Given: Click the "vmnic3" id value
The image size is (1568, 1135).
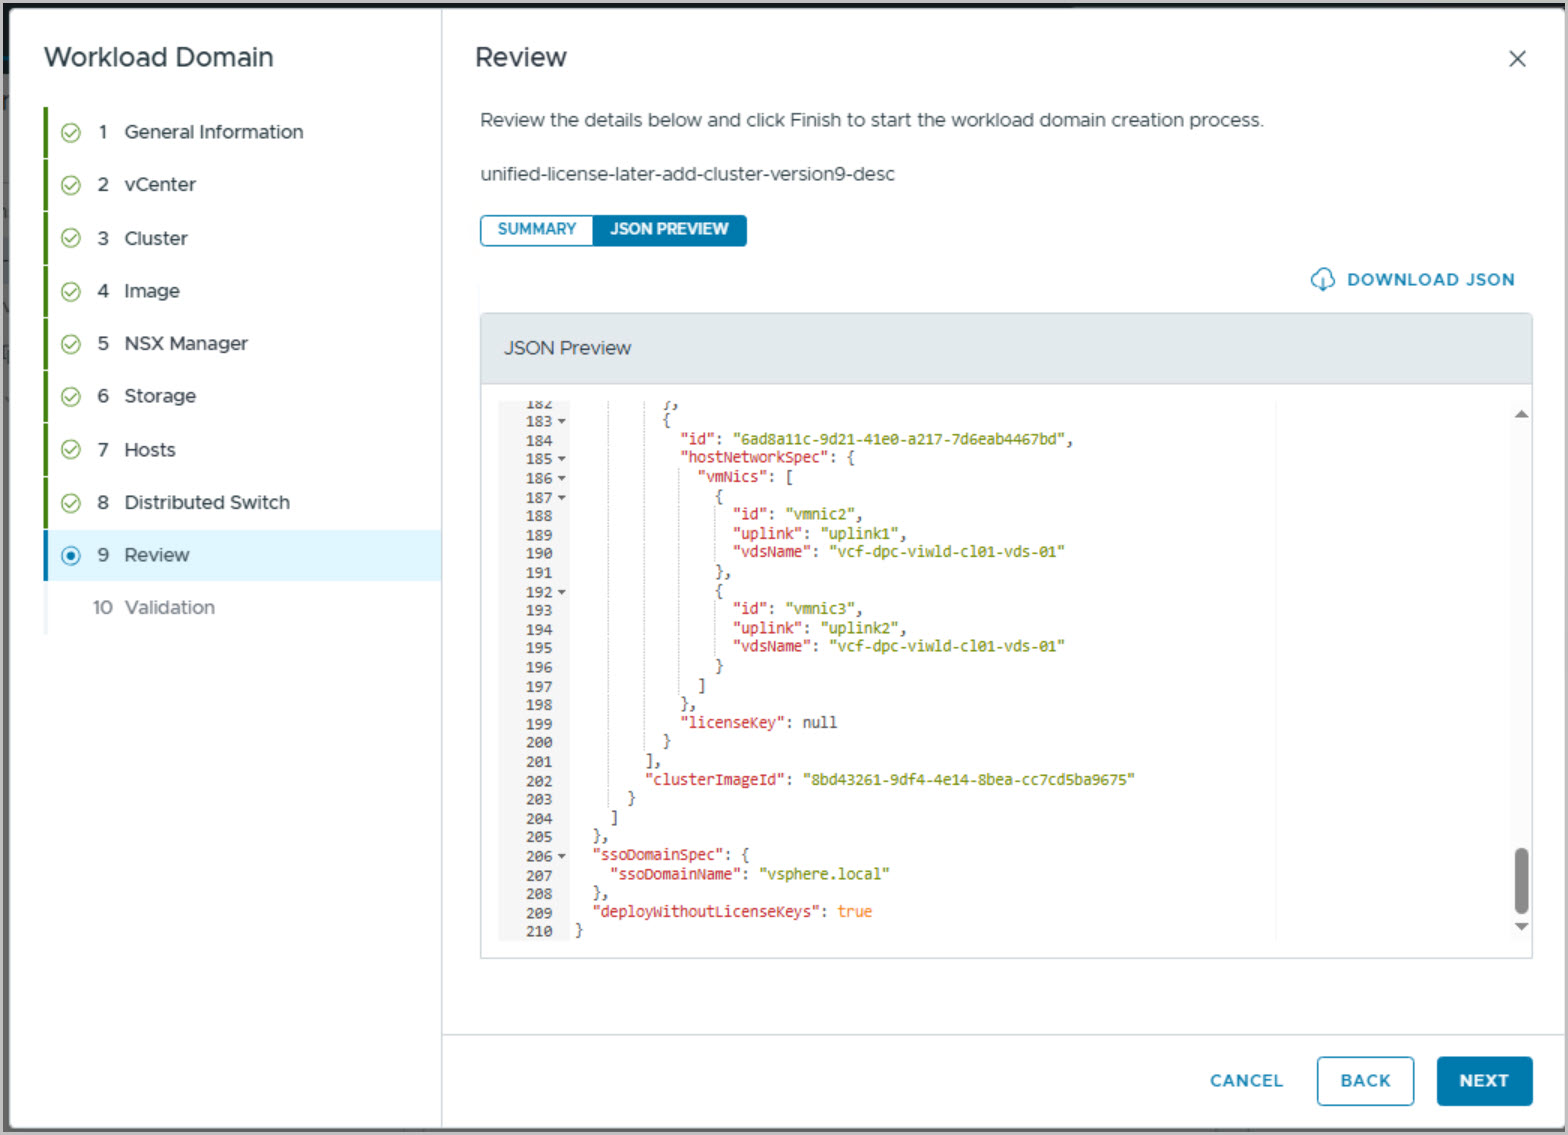Looking at the screenshot, I should point(819,609).
